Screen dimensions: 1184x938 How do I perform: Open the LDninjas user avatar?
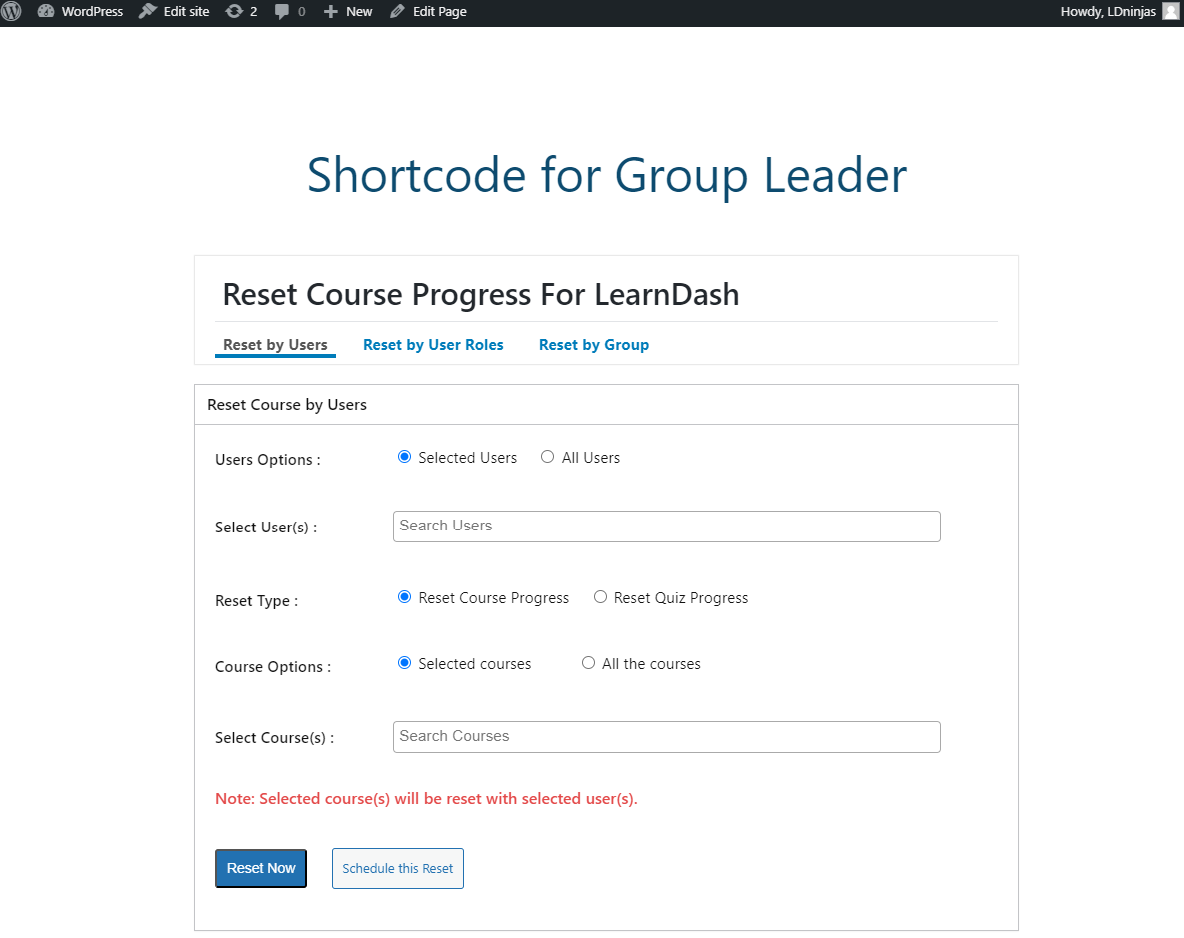click(x=1170, y=11)
